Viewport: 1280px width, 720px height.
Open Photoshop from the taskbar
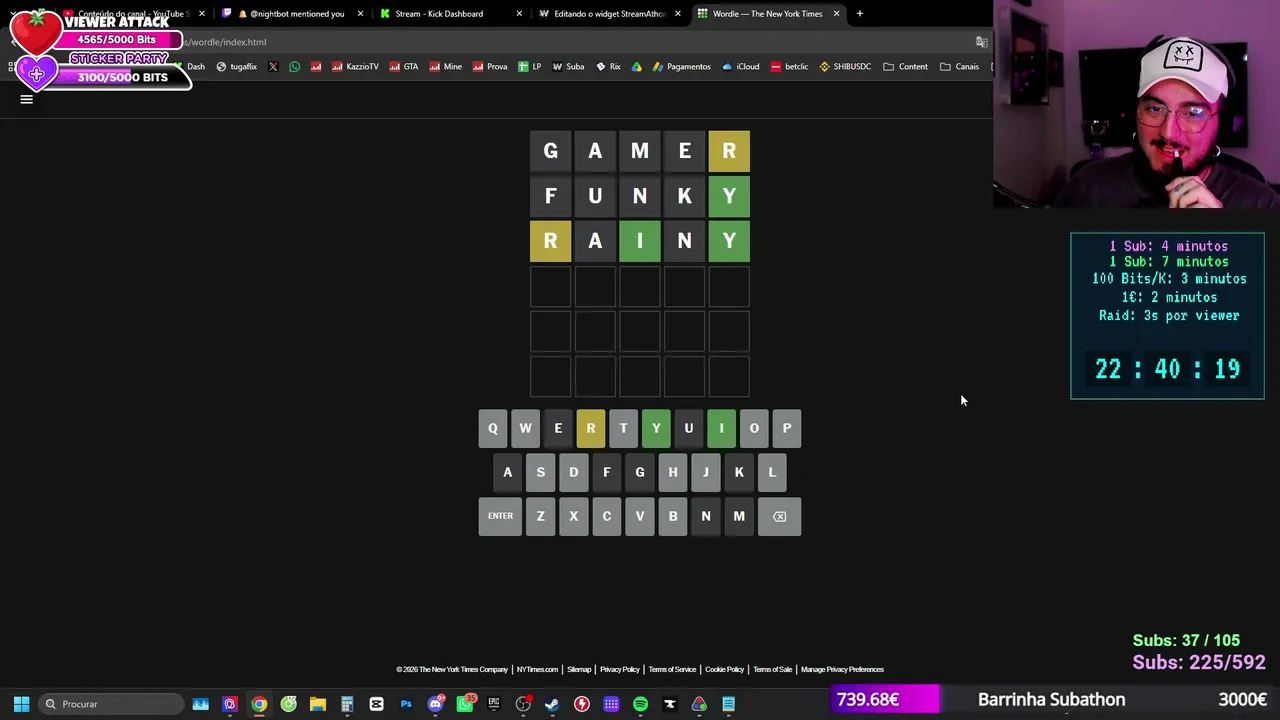pos(406,704)
